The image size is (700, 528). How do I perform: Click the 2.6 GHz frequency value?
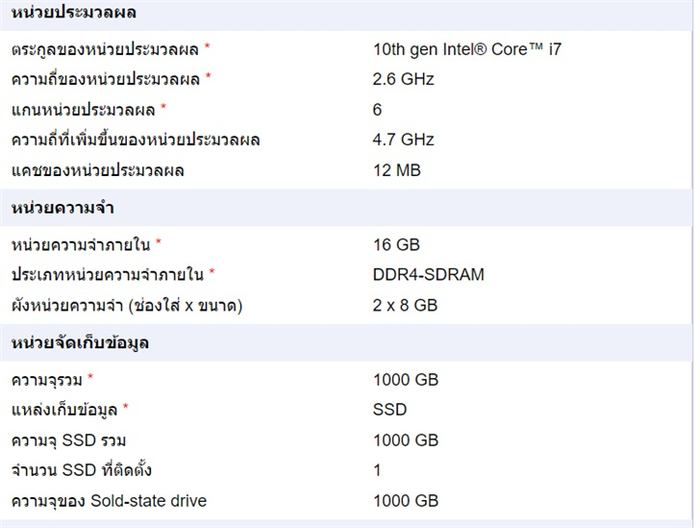pos(403,79)
